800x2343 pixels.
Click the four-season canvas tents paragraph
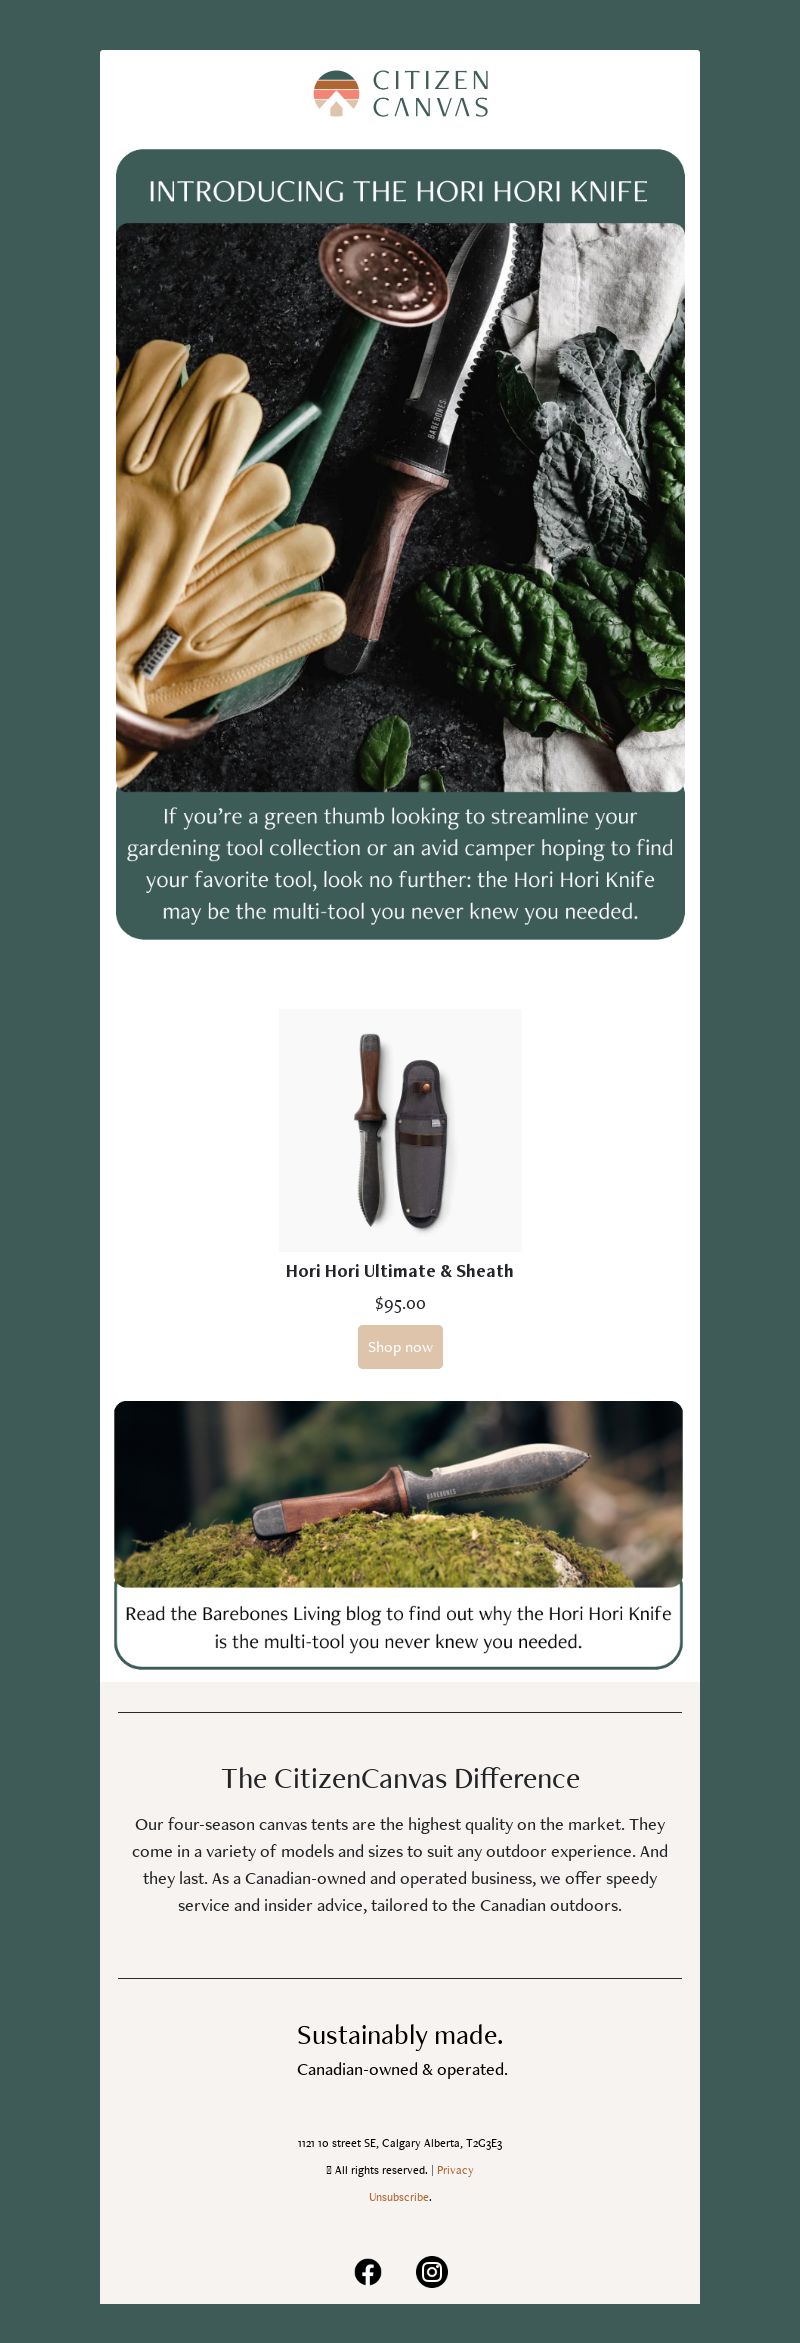point(400,1865)
